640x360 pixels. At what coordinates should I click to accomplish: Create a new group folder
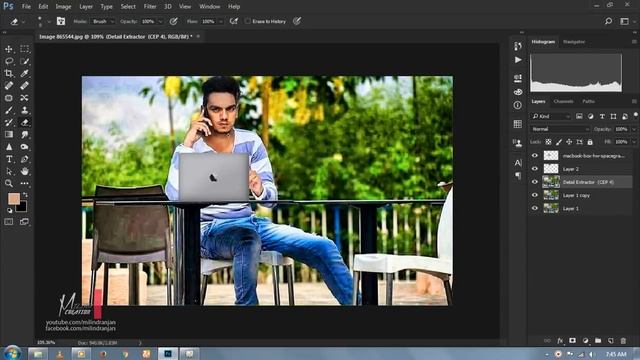pos(598,340)
